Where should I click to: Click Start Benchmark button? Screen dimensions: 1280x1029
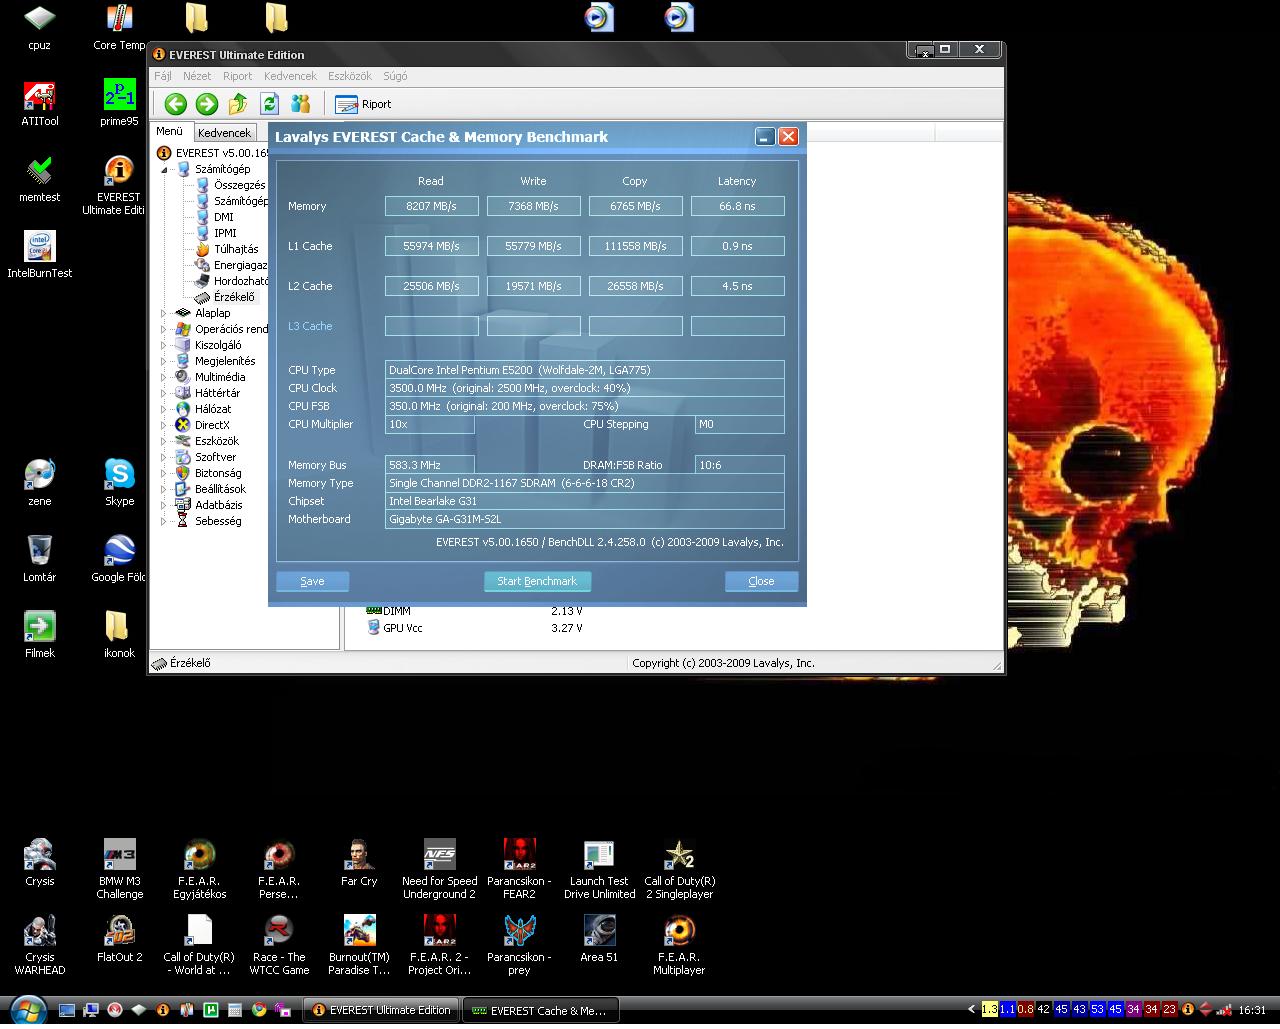(537, 581)
